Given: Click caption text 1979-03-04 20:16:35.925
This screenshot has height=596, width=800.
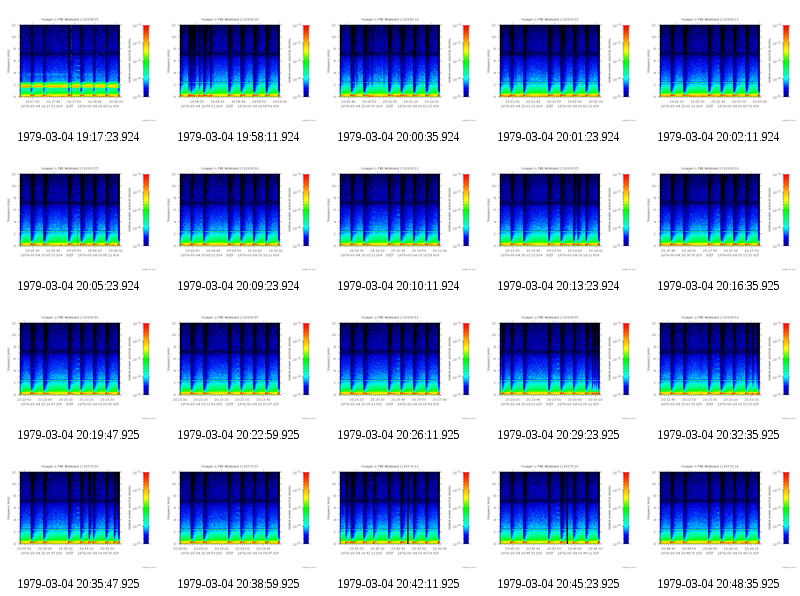Looking at the screenshot, I should 718,286.
